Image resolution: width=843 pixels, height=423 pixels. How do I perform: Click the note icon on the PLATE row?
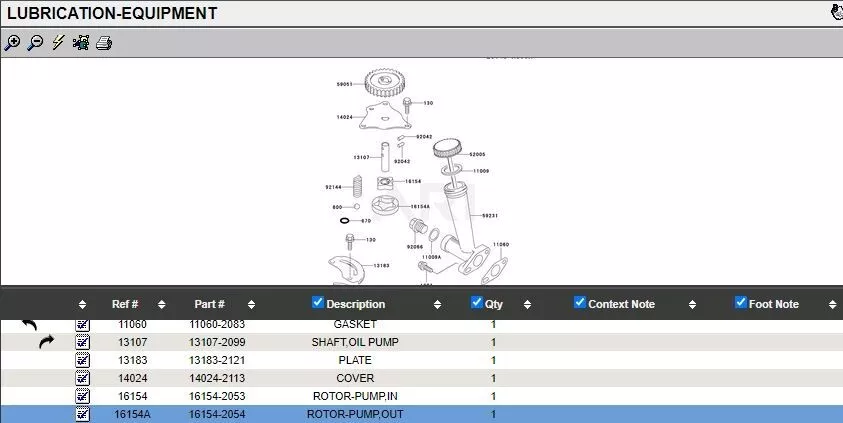click(83, 360)
